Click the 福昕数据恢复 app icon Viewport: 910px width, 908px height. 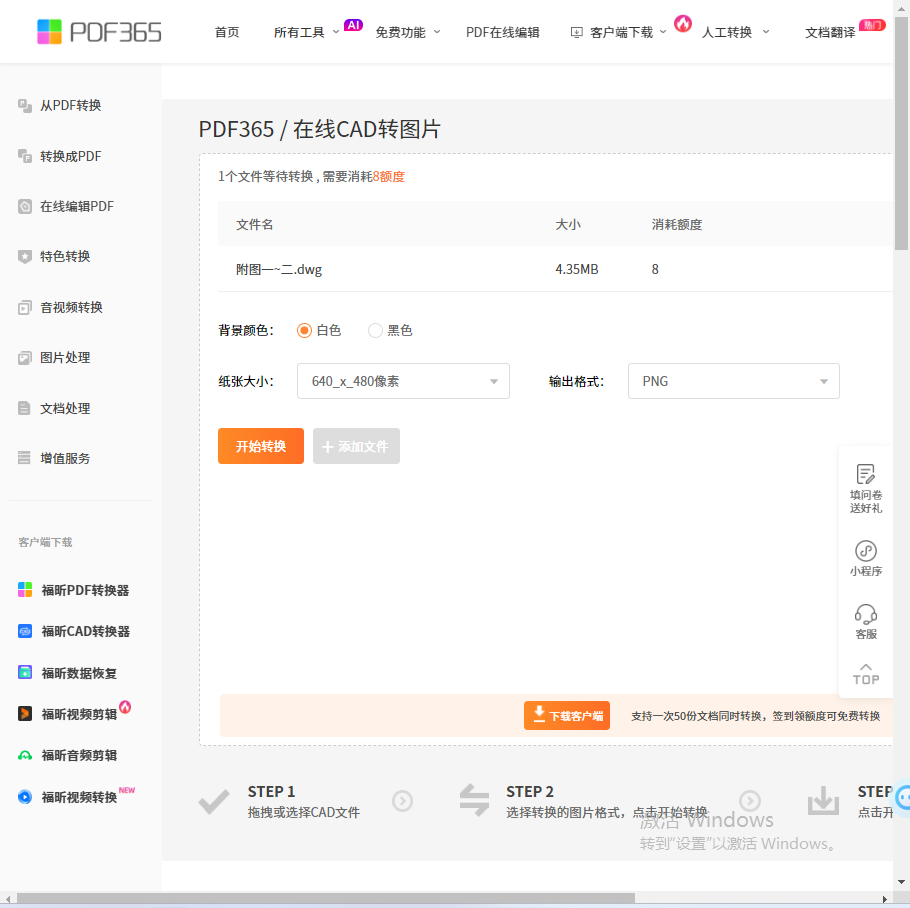coord(25,672)
